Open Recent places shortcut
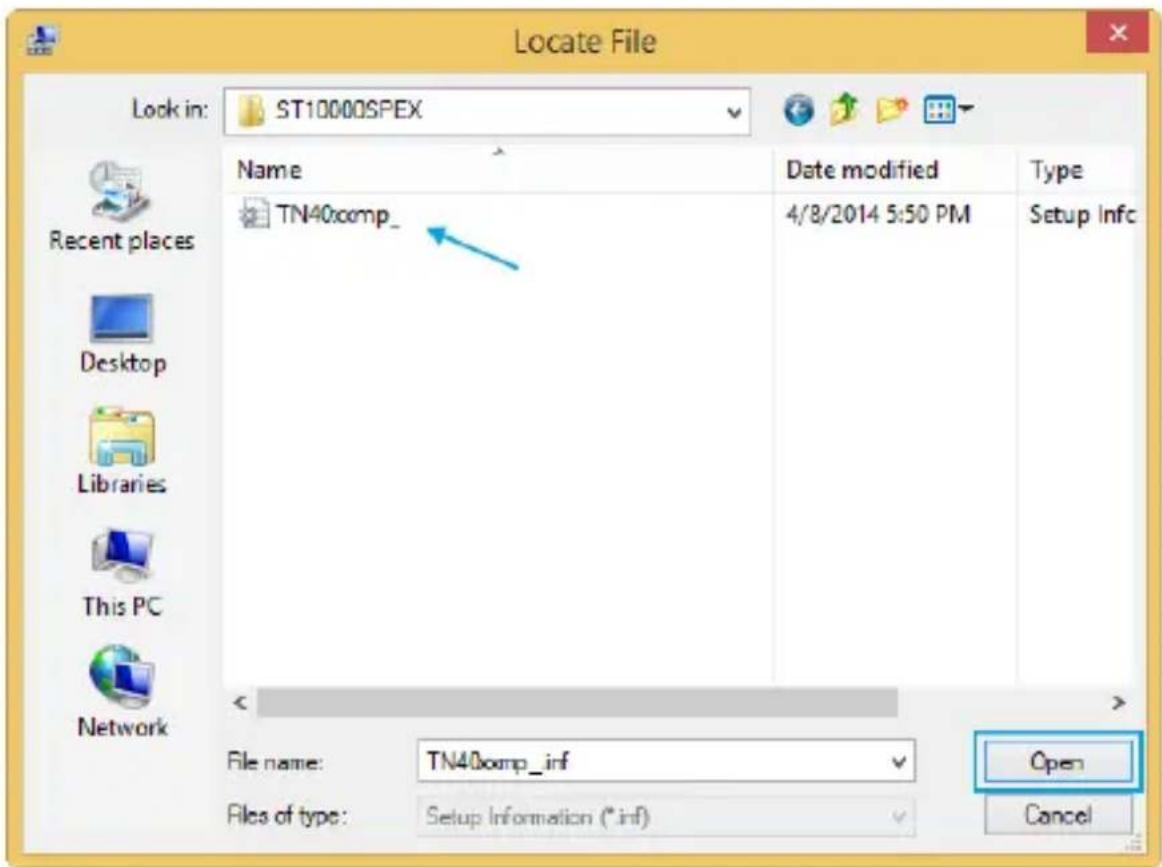 (122, 206)
